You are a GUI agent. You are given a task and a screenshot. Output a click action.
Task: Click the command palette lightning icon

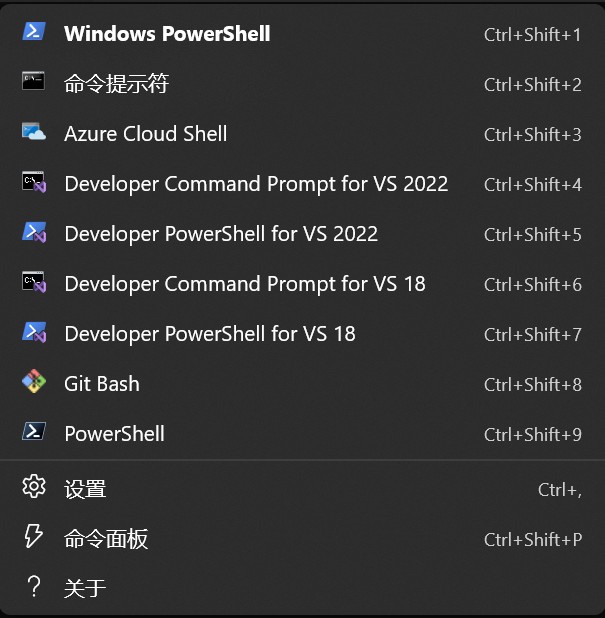(34, 536)
